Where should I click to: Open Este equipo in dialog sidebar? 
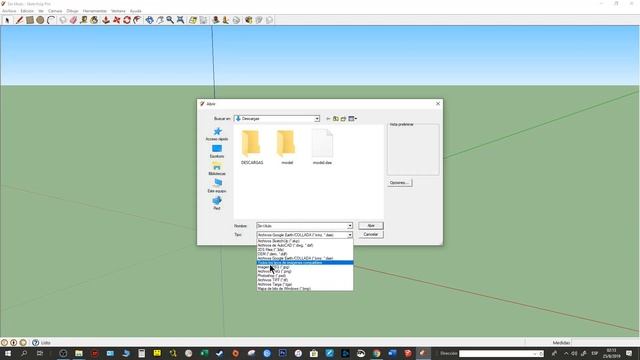click(x=217, y=186)
